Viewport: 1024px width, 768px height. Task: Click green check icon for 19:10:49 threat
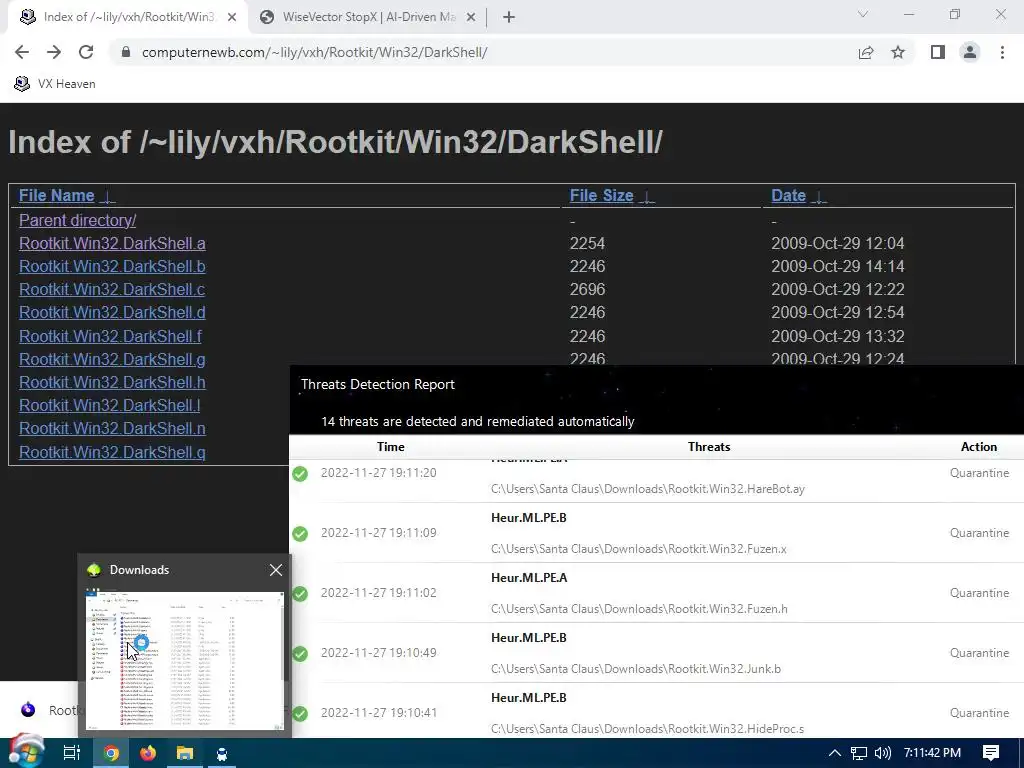[300, 654]
